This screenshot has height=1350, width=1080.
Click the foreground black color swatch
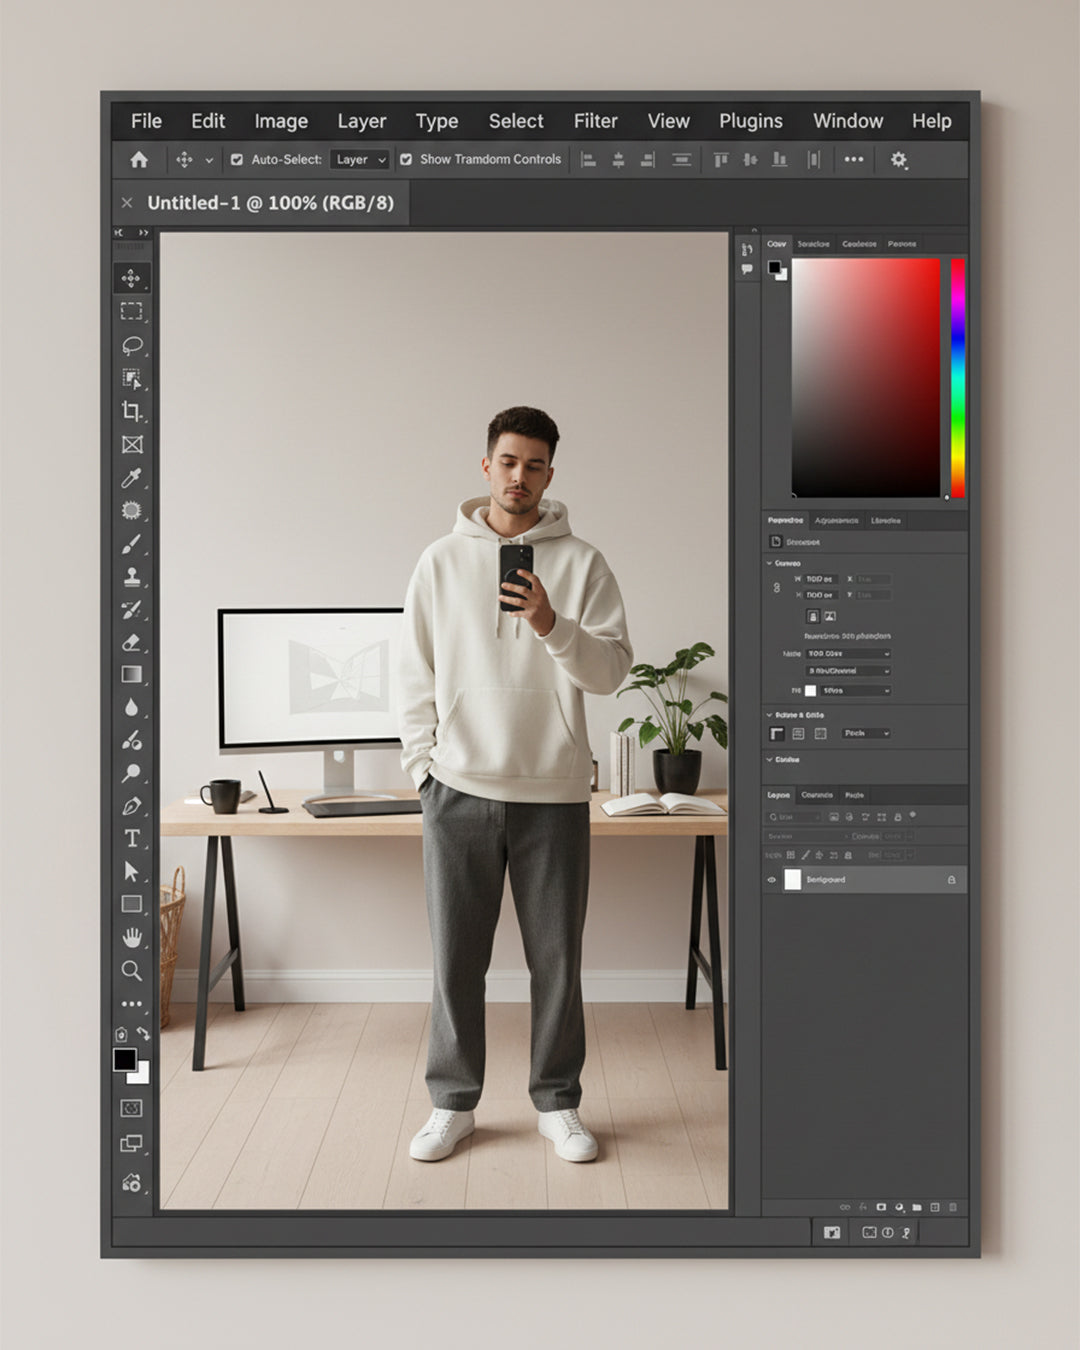click(124, 1060)
